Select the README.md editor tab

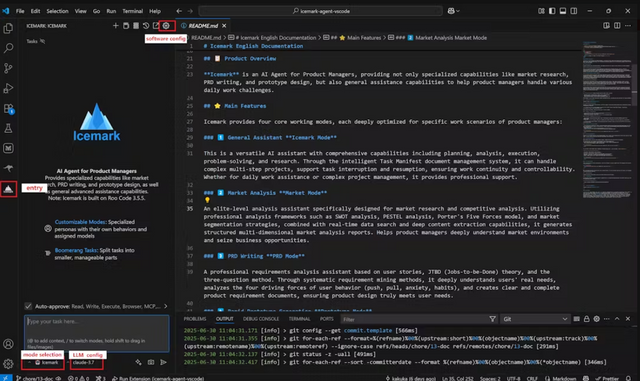click(203, 26)
